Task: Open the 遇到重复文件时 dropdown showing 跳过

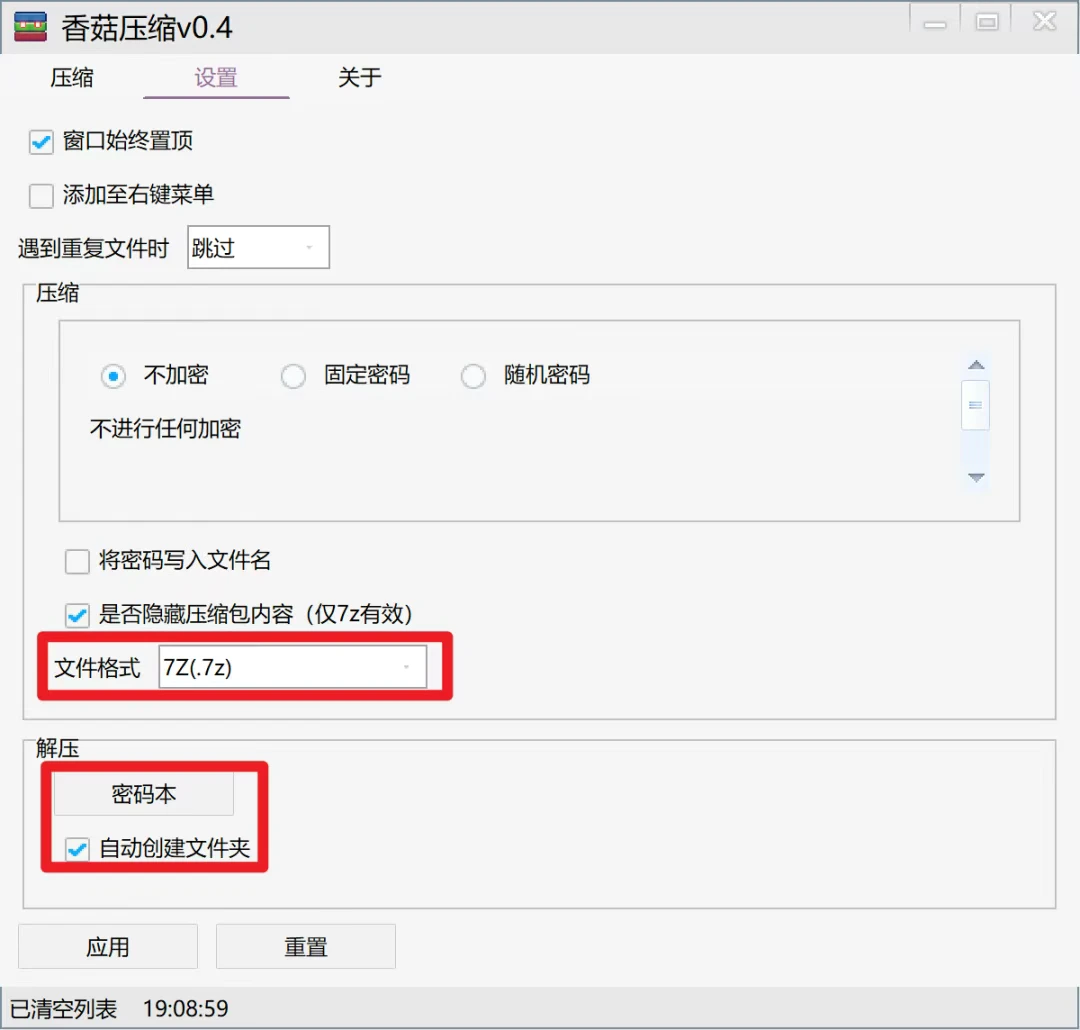Action: point(258,248)
